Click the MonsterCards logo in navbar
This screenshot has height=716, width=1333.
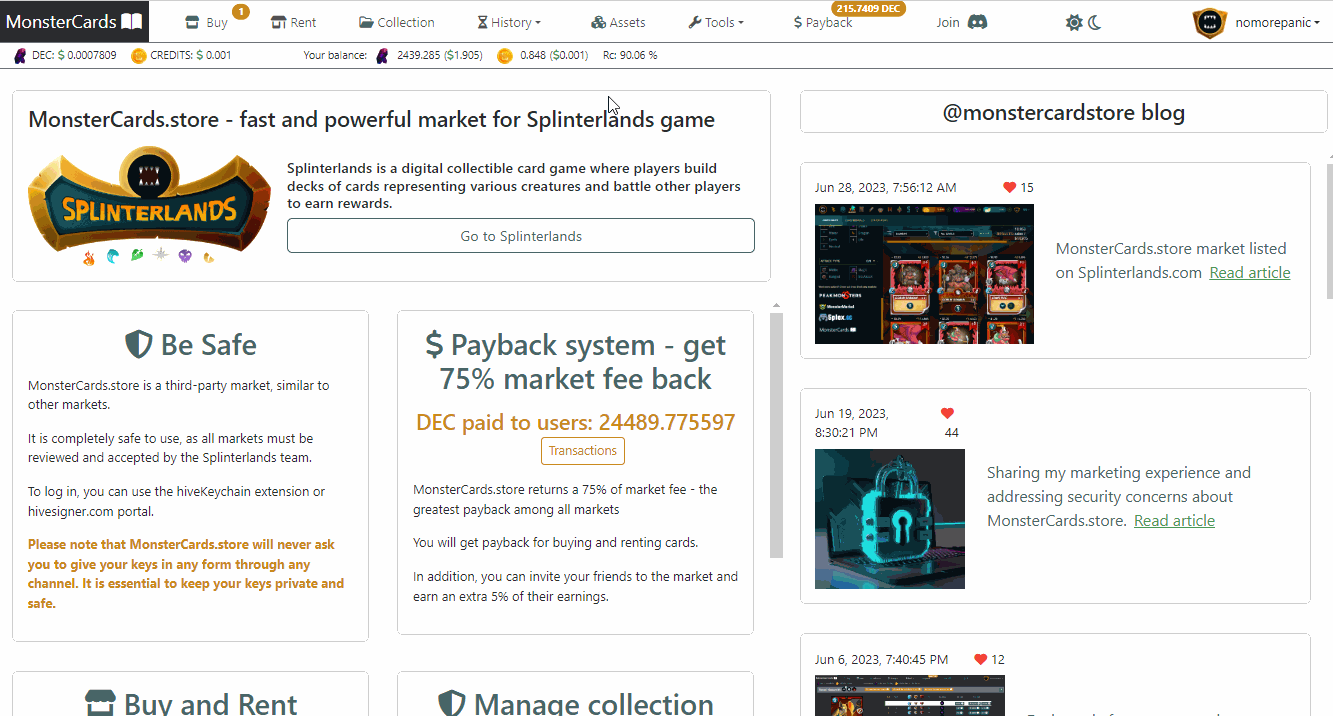75,21
